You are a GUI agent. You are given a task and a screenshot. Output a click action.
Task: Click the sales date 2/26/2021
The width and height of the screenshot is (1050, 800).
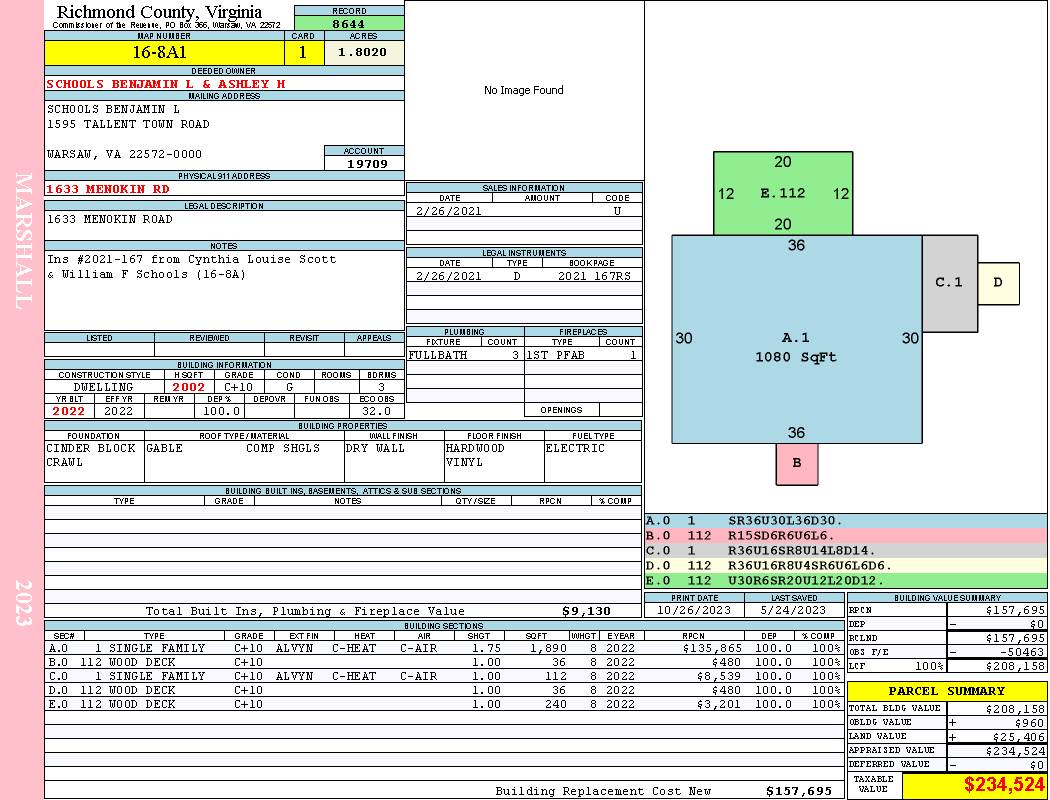point(449,211)
